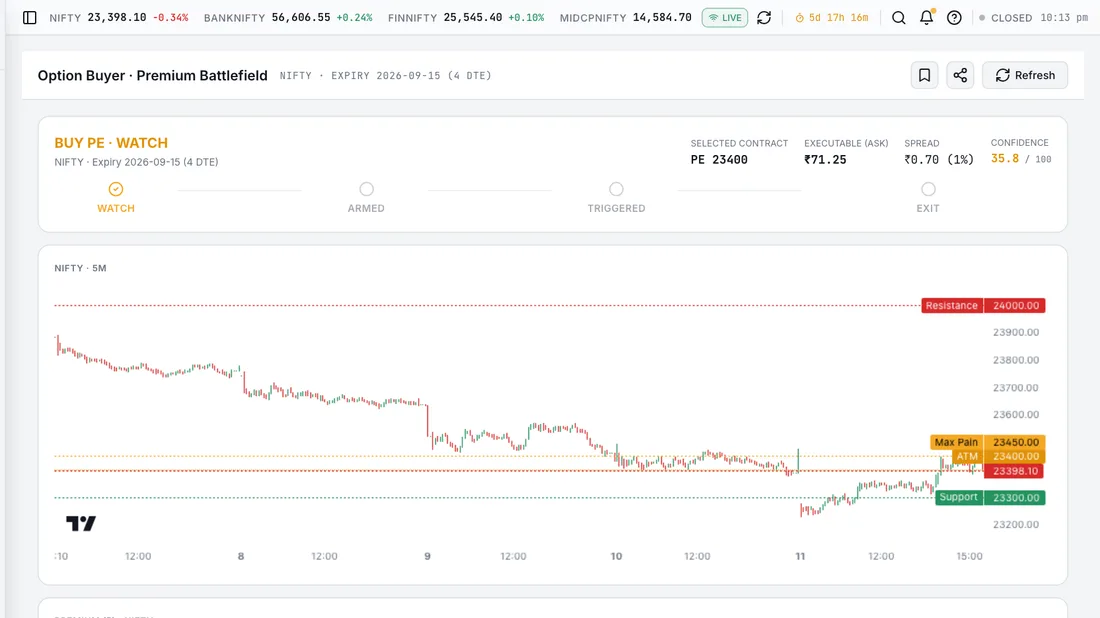Open the help question mark icon

coord(954,18)
